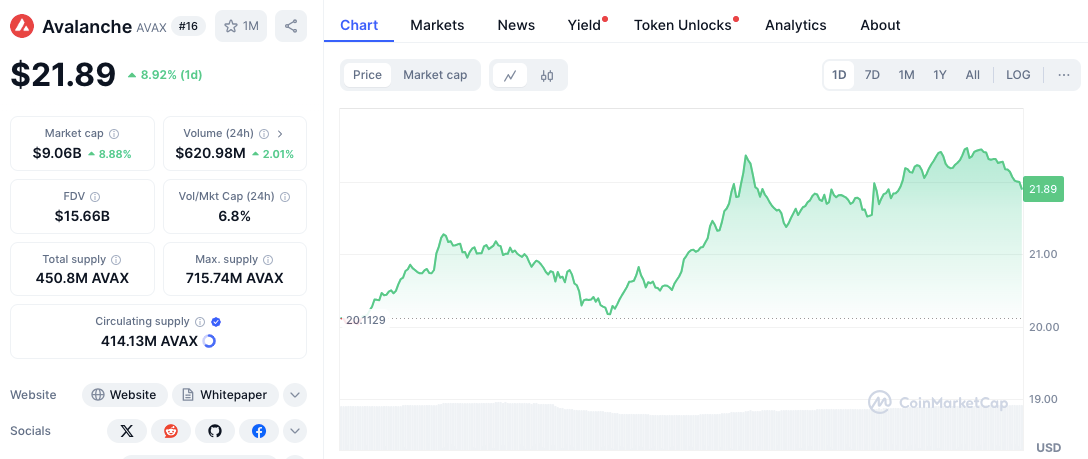Click the 715.74M AVAX max supply value
This screenshot has height=459, width=1088.
(x=235, y=279)
